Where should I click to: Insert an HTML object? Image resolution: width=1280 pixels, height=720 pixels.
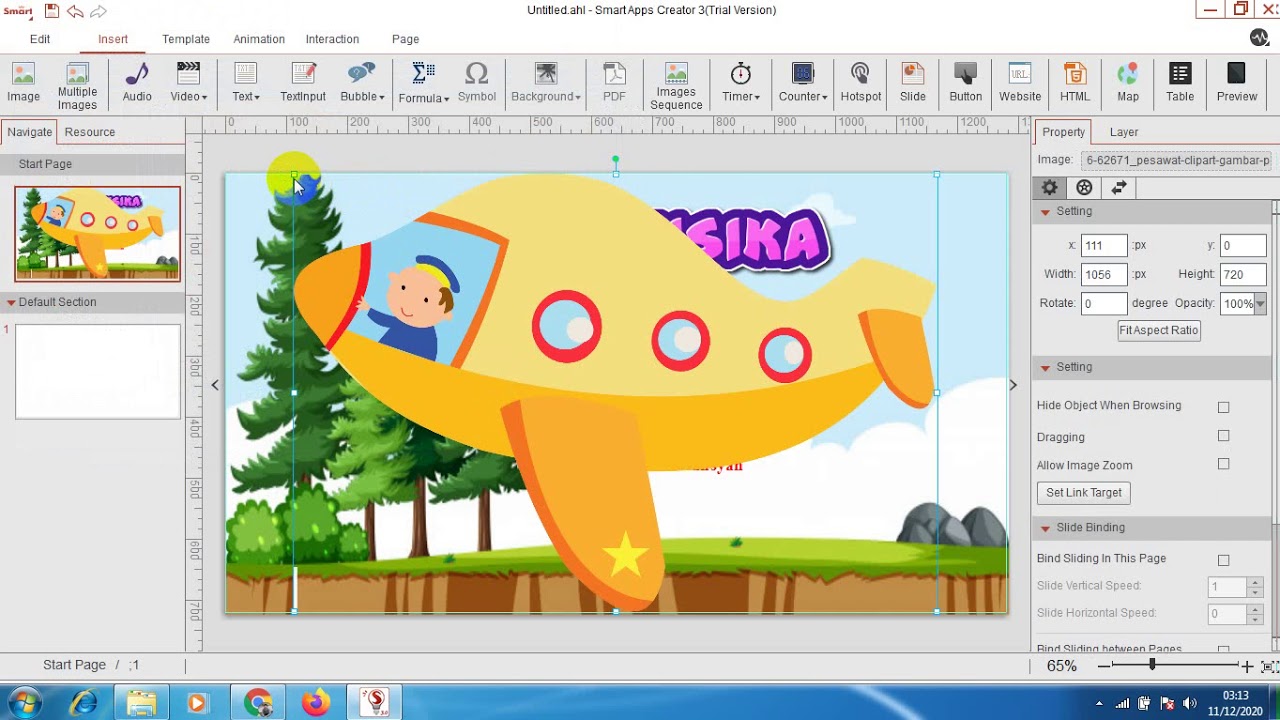[x=1075, y=82]
